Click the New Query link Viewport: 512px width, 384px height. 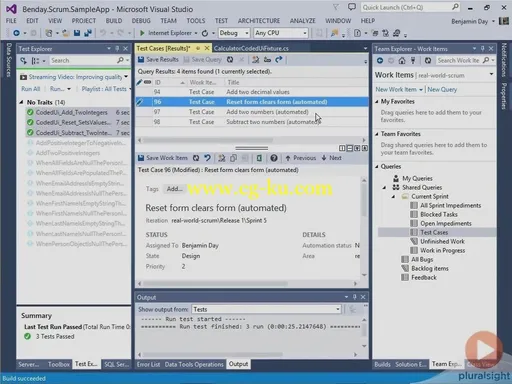(442, 89)
